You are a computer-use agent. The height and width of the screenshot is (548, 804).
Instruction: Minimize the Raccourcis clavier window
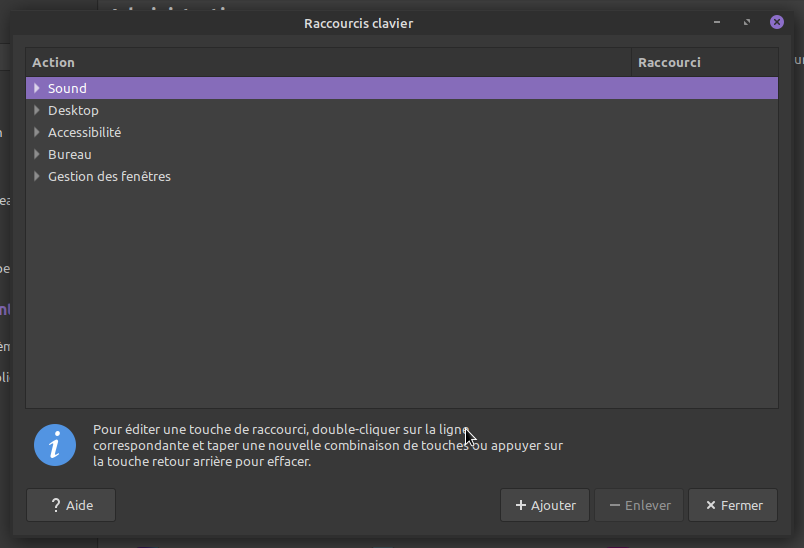(717, 22)
